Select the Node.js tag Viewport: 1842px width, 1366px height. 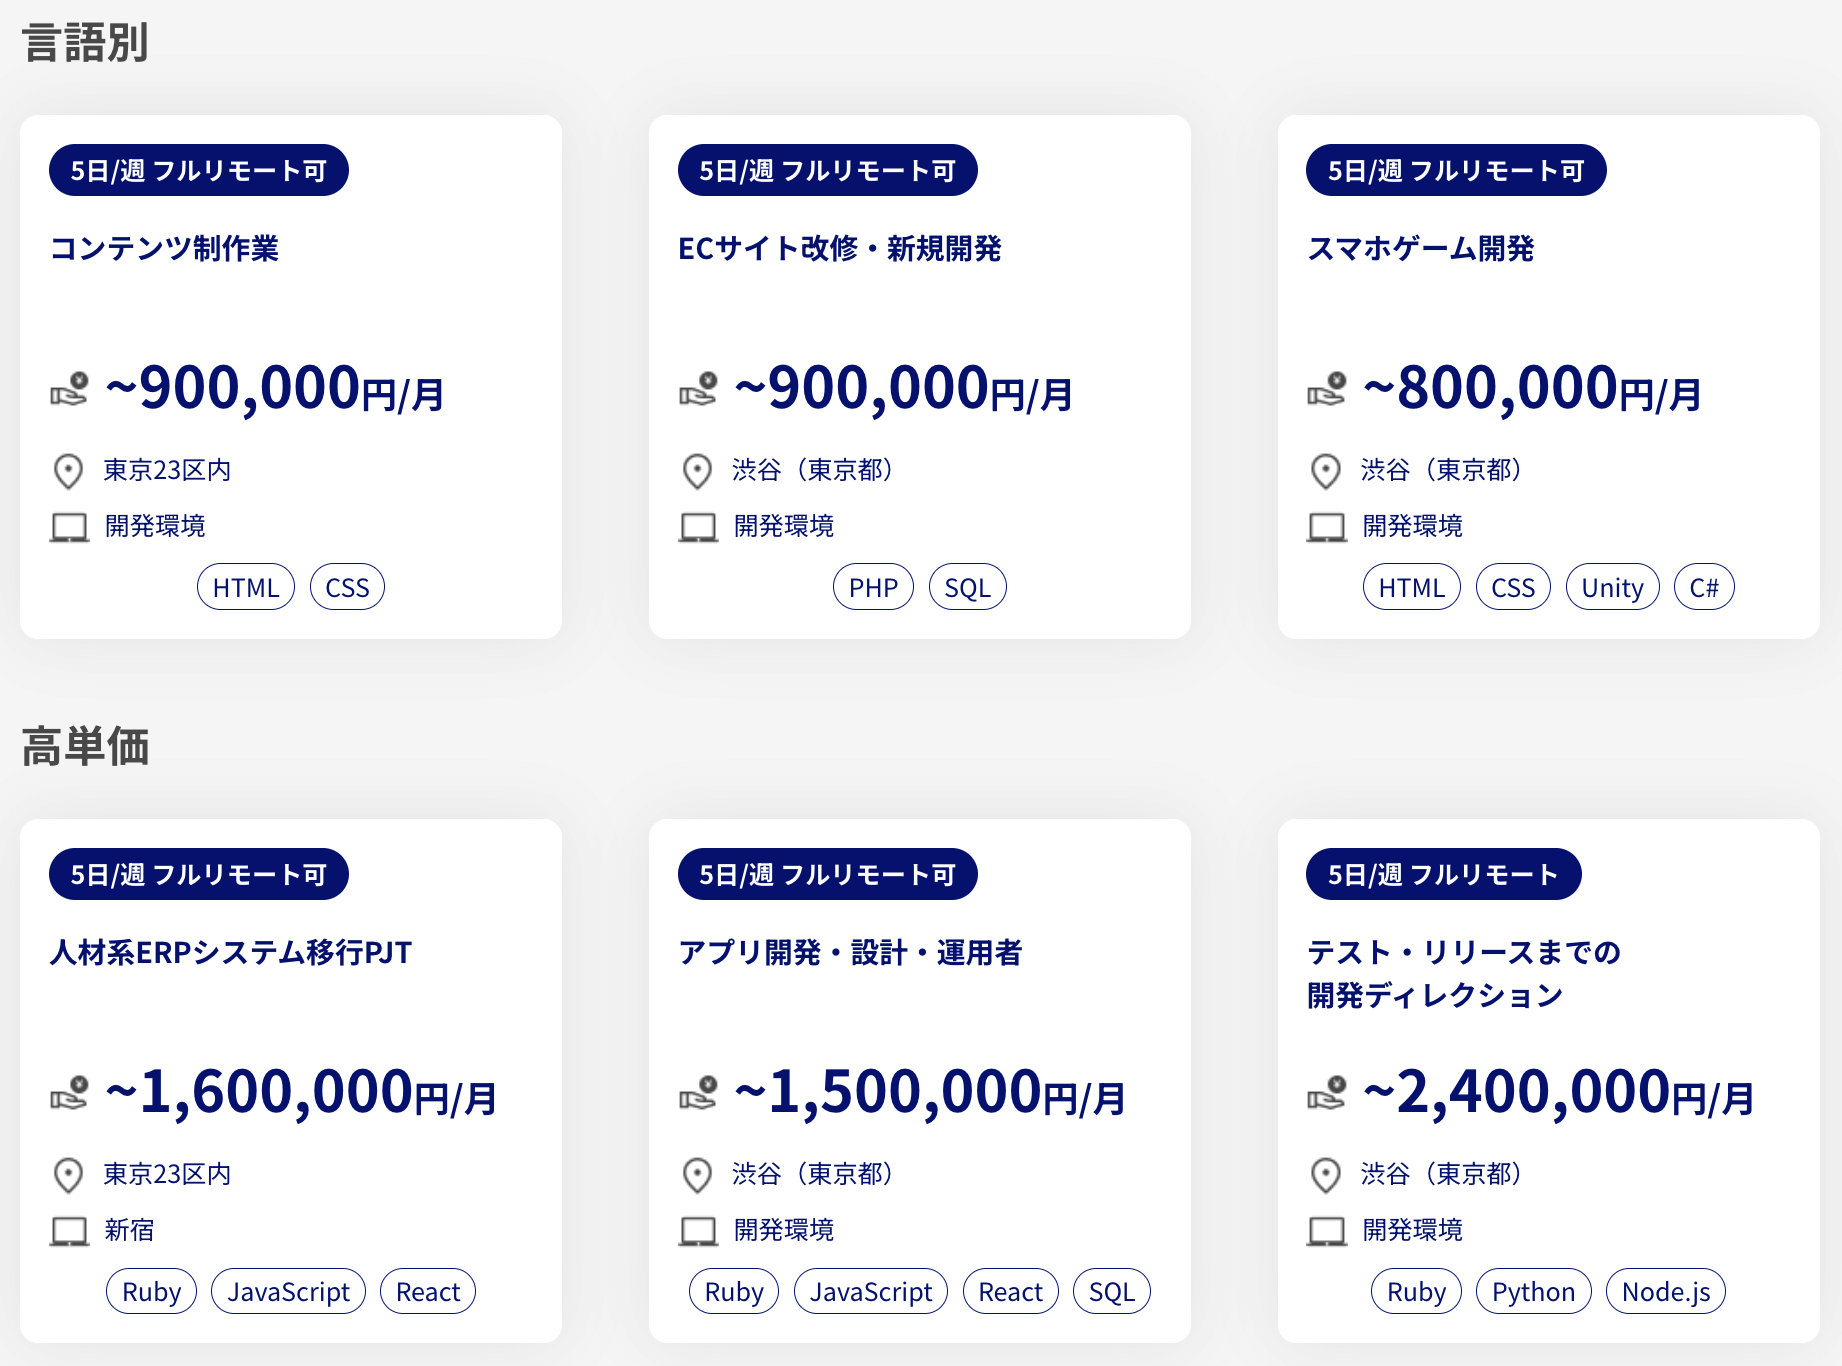point(1666,1291)
